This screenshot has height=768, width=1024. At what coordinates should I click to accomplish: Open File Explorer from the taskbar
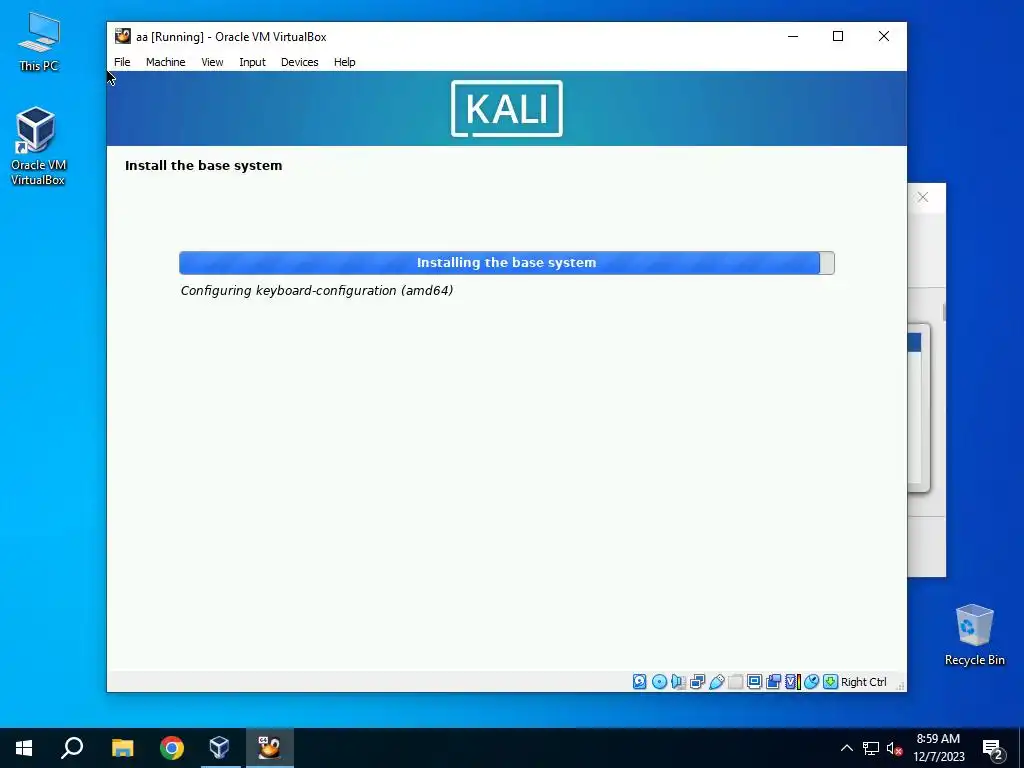click(122, 748)
